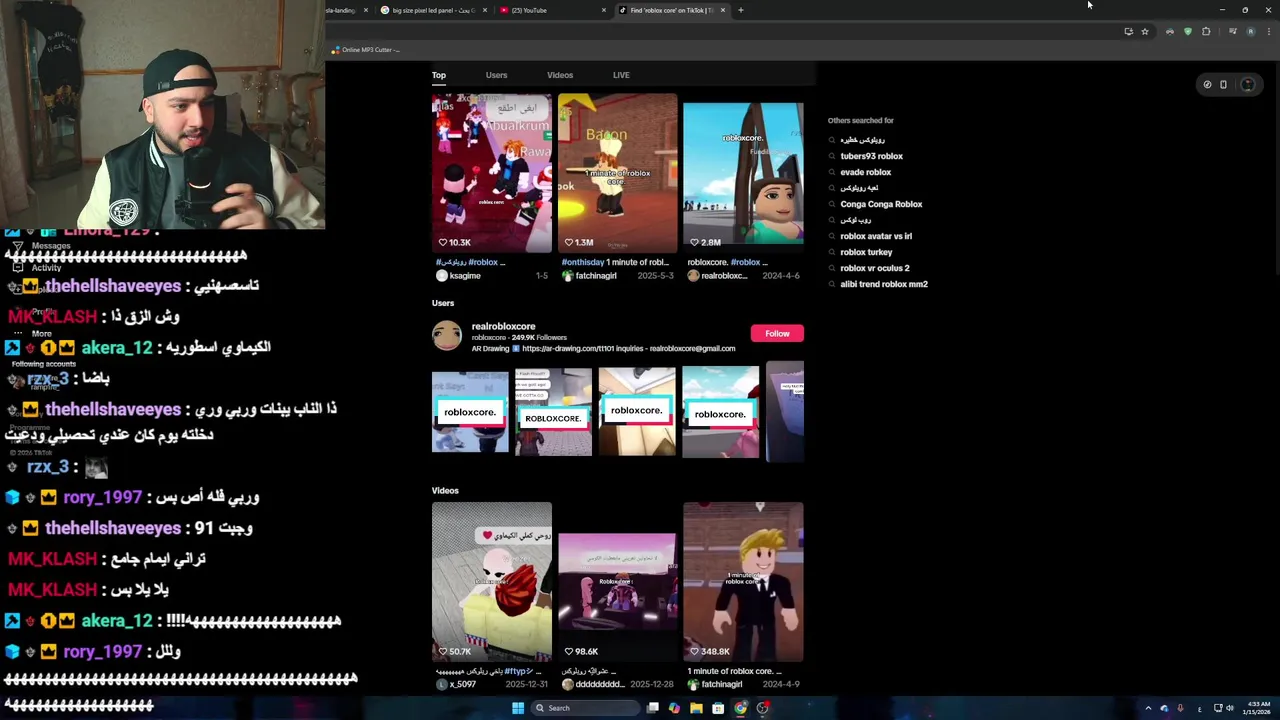Switch to the Top results tab

tap(439, 75)
